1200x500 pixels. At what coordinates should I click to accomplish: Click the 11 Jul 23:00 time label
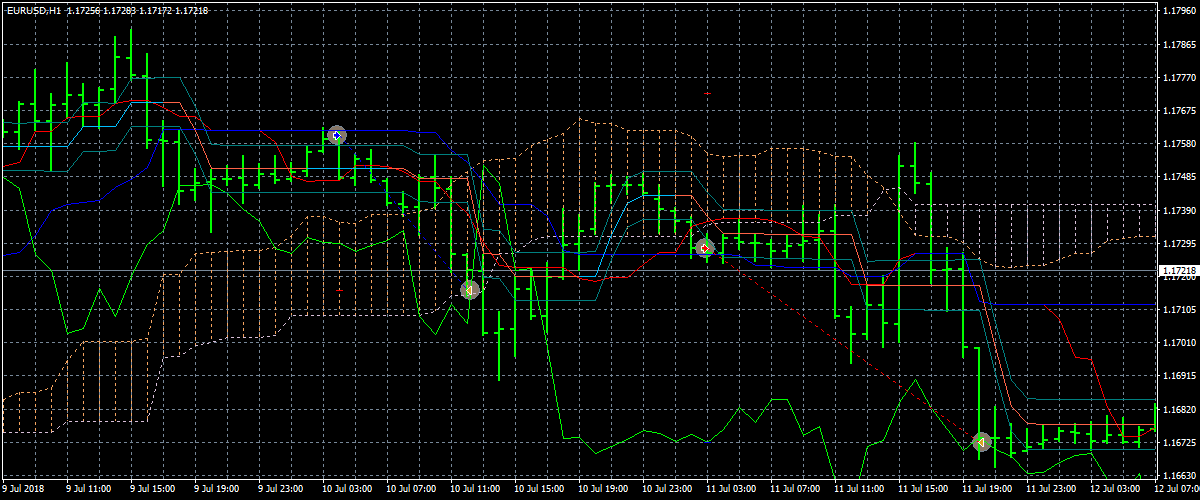1052,490
